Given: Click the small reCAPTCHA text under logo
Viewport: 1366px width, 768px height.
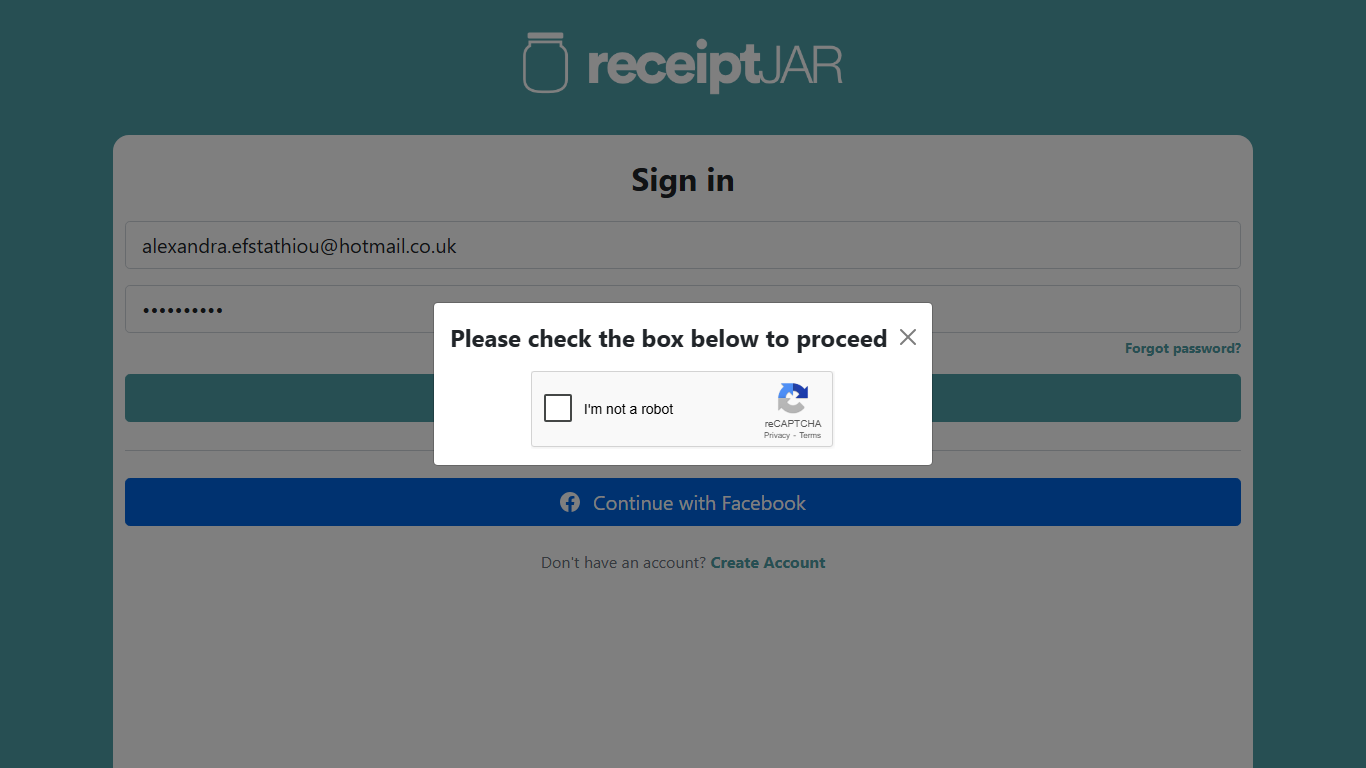Looking at the screenshot, I should coord(793,424).
